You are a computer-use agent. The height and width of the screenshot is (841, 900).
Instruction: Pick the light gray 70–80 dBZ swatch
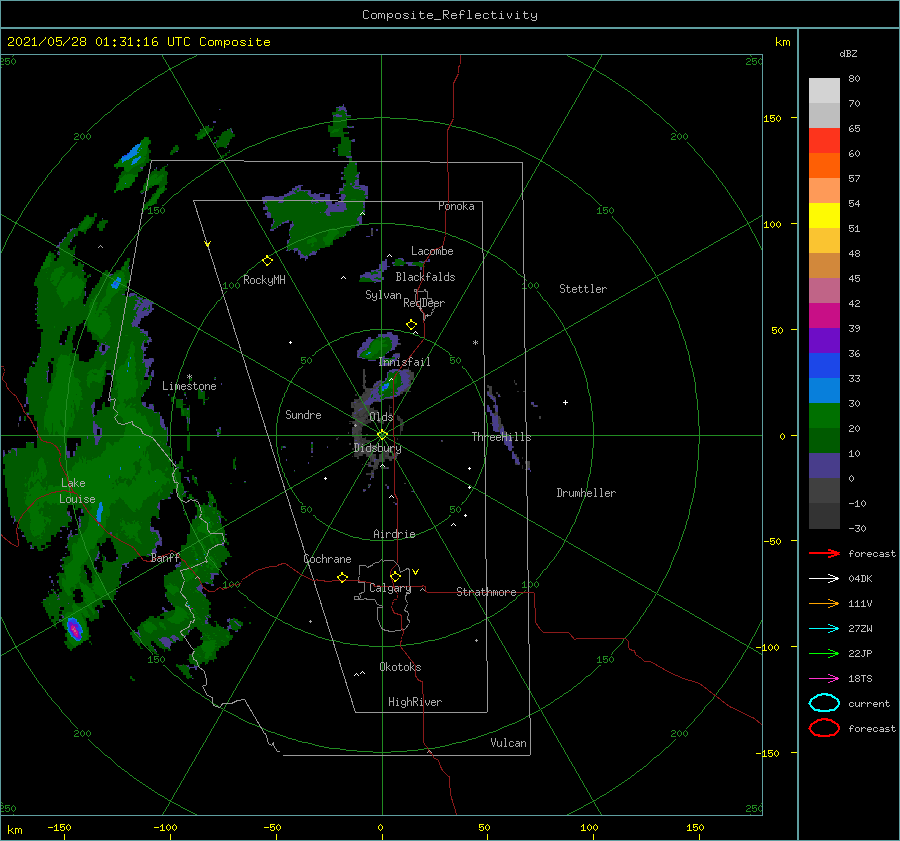[x=824, y=90]
